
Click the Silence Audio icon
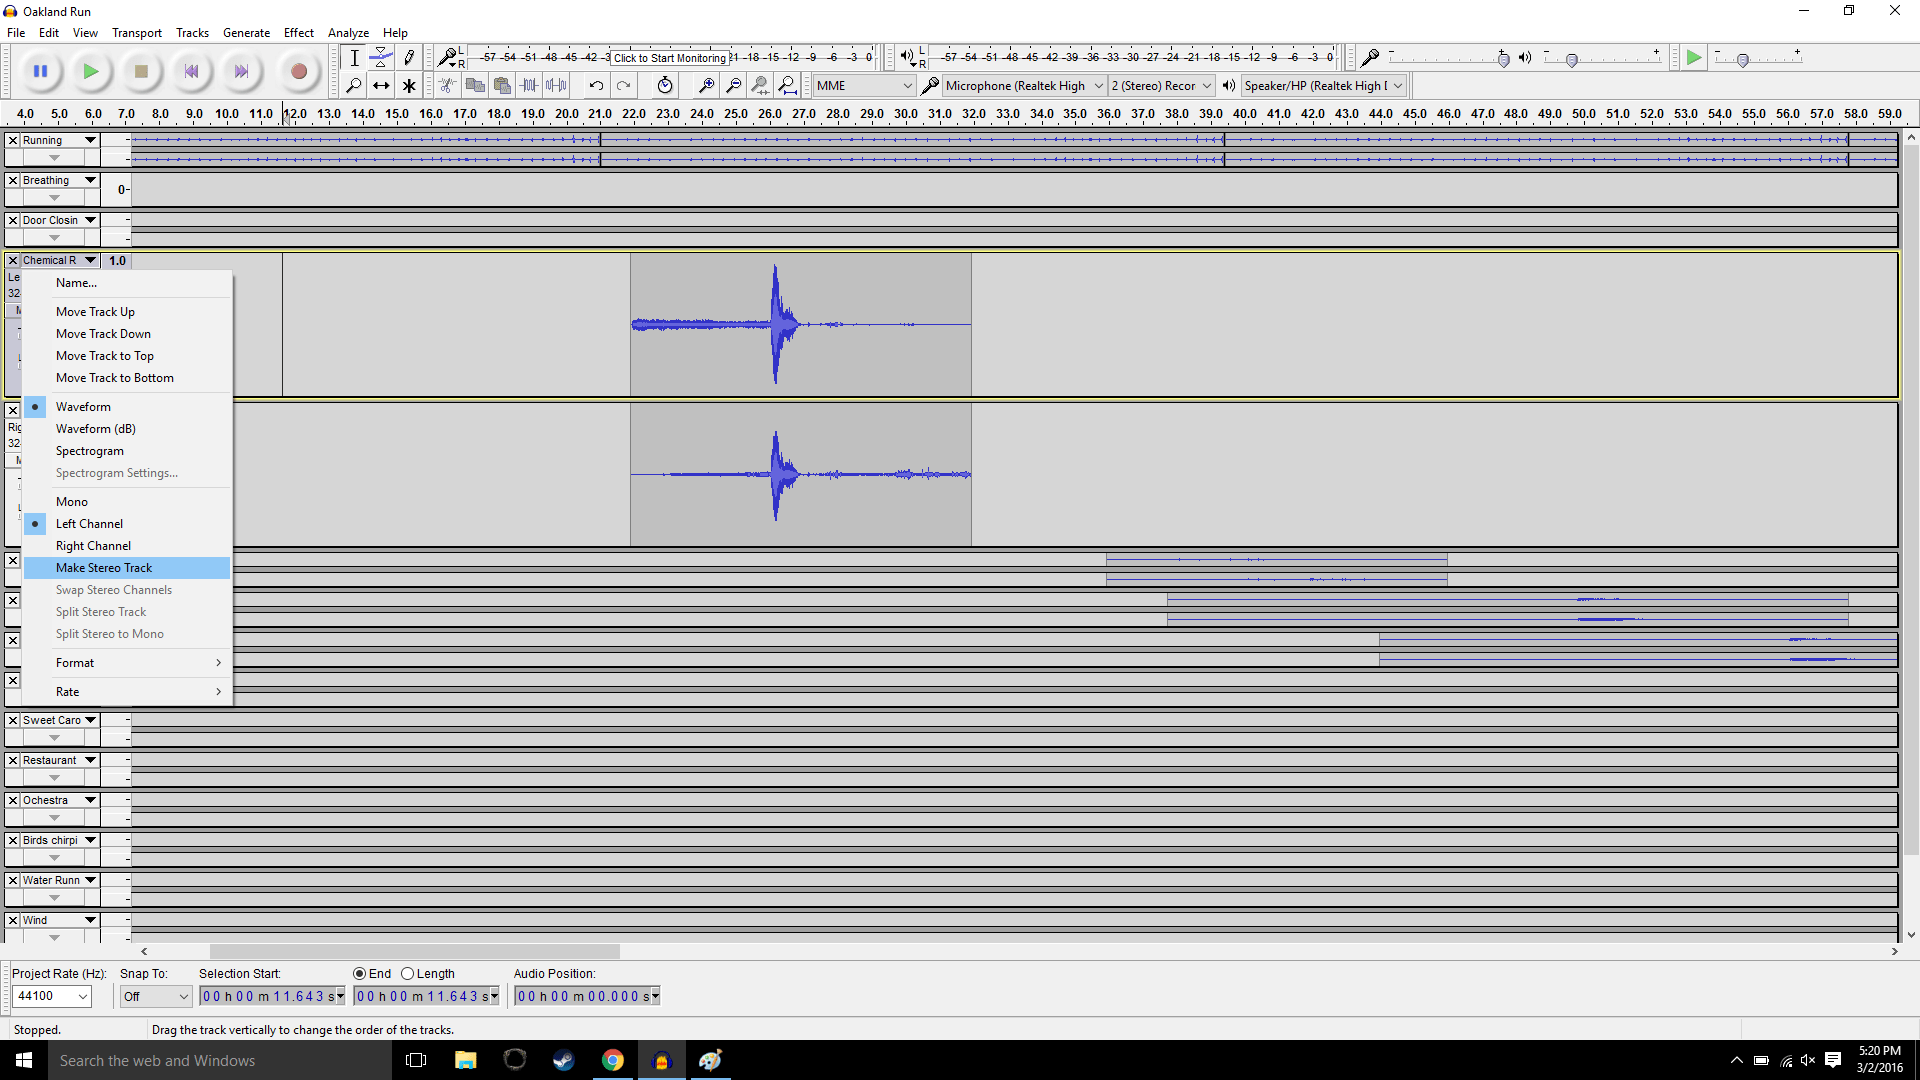[x=557, y=85]
